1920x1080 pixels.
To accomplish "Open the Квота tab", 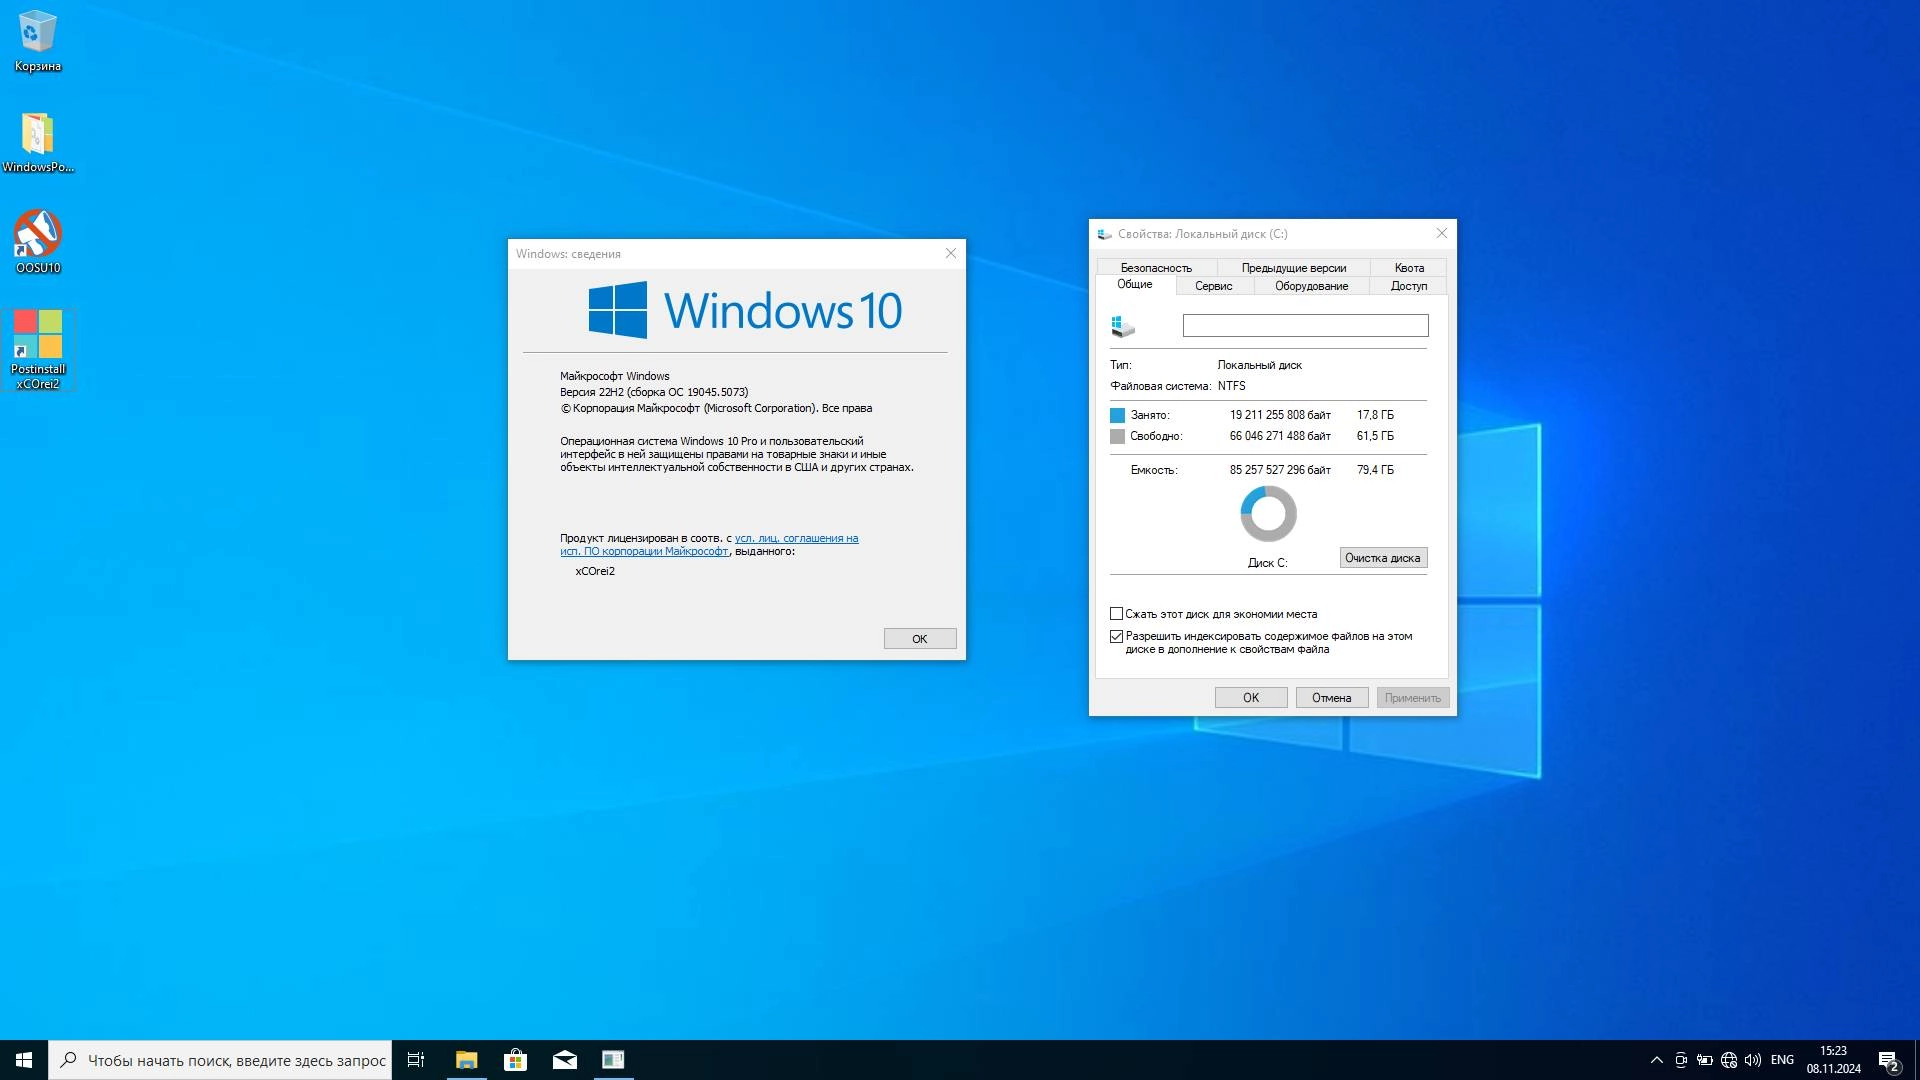I will (1409, 268).
